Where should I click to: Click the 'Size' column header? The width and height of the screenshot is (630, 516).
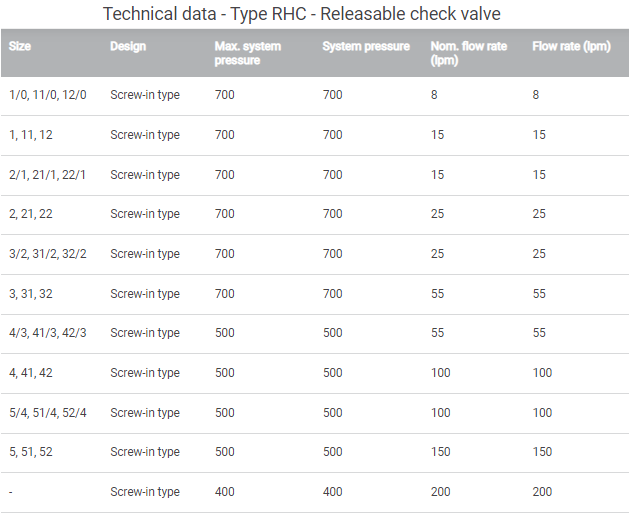[x=20, y=46]
